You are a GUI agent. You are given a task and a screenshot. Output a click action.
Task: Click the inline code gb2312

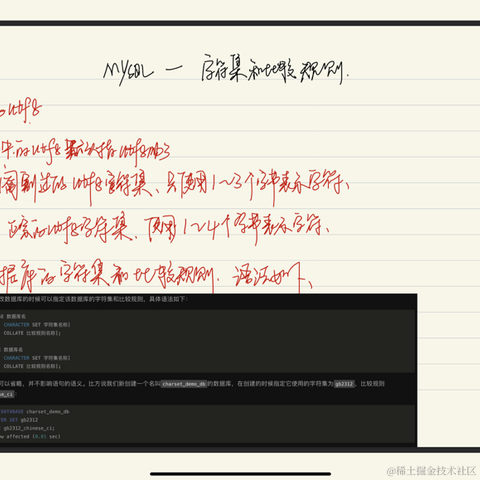click(x=344, y=384)
